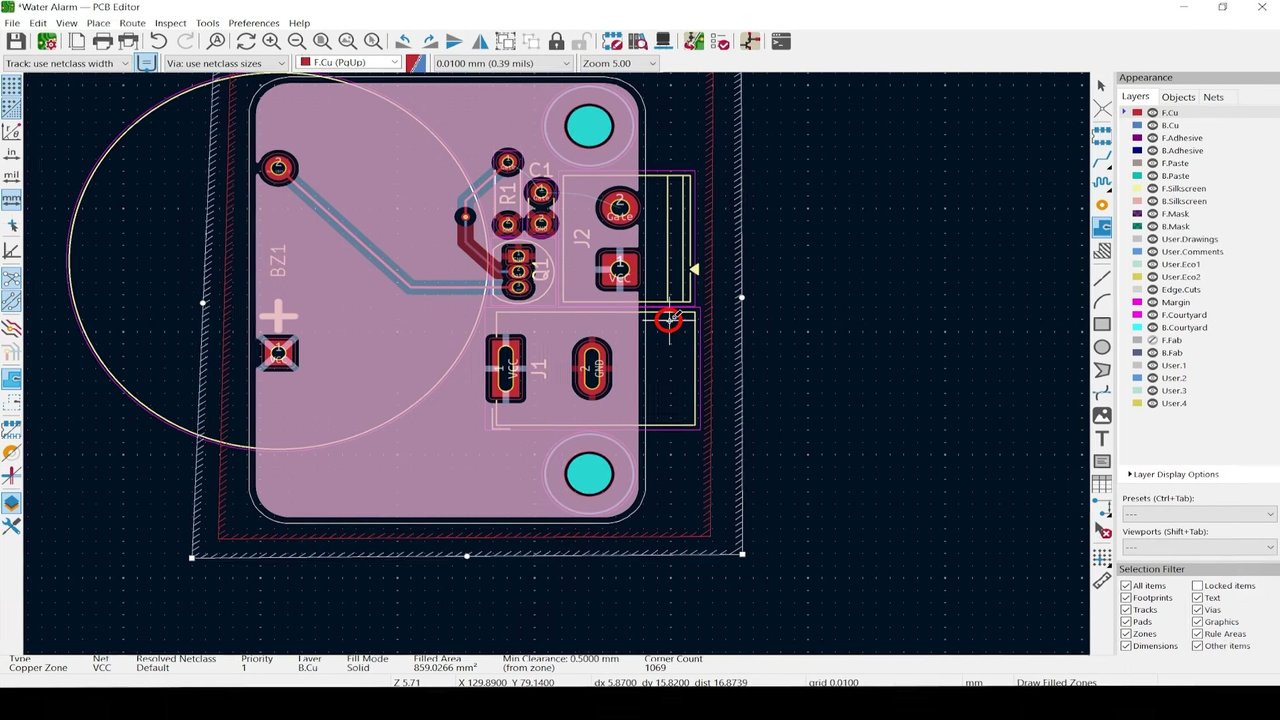Toggle visibility of F.Fab layer

(x=1152, y=340)
